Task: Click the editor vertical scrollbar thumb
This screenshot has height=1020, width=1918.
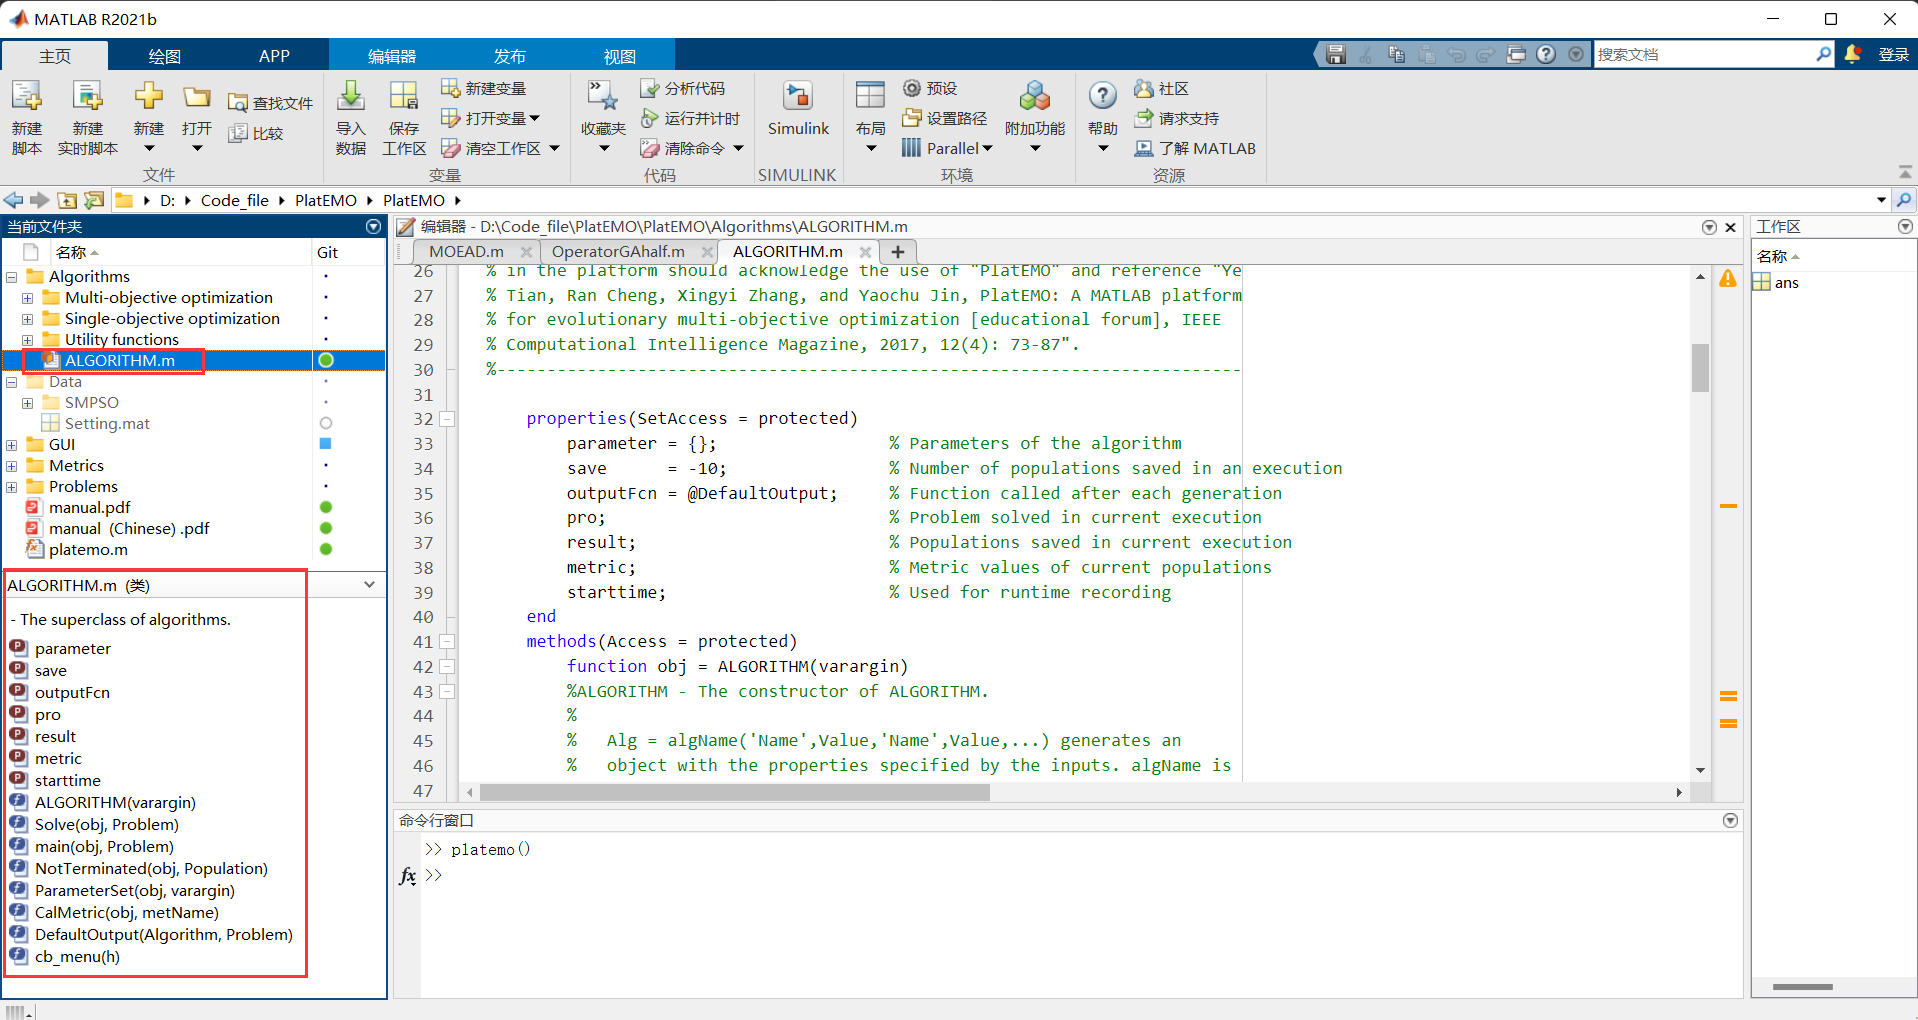Action: (1700, 367)
